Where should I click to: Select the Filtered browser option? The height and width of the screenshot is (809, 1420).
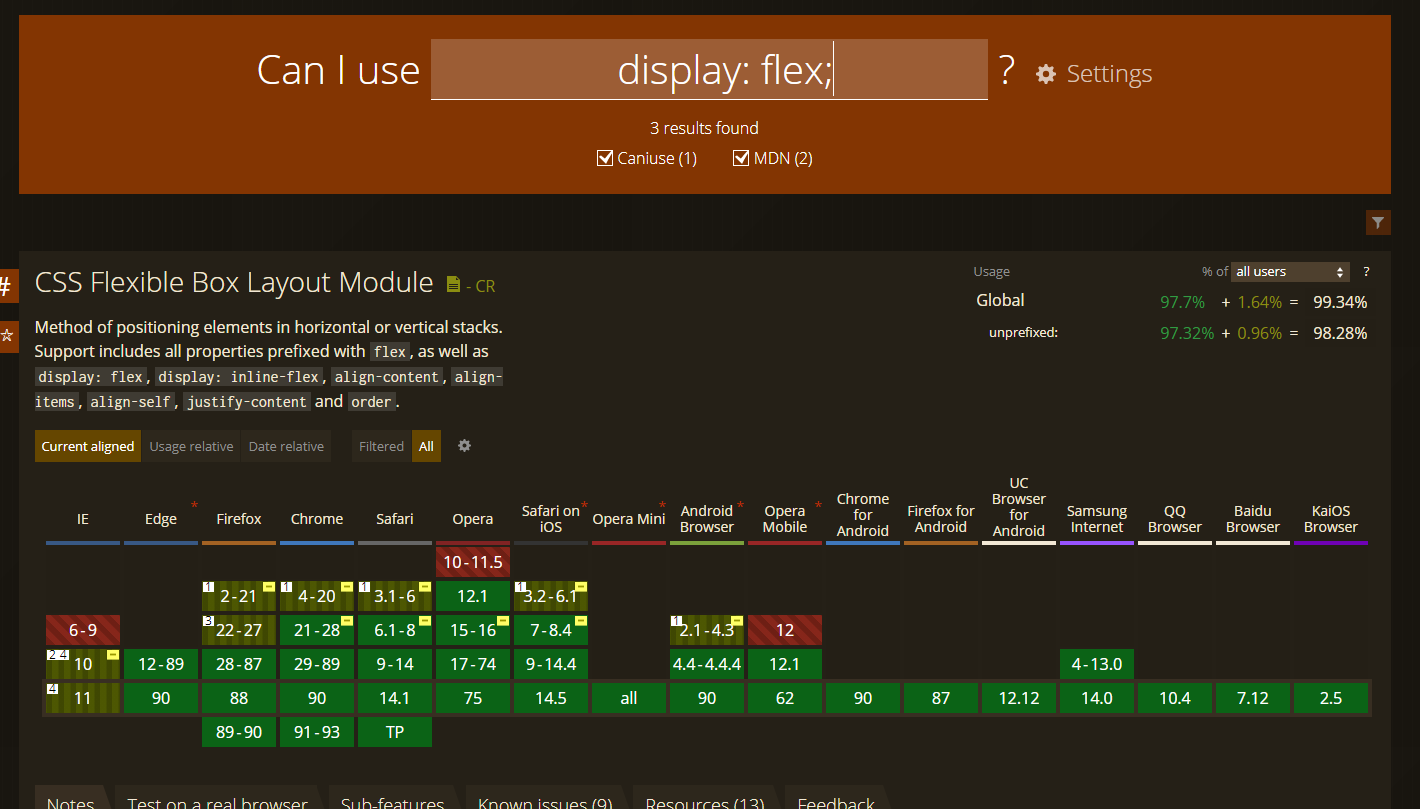381,446
